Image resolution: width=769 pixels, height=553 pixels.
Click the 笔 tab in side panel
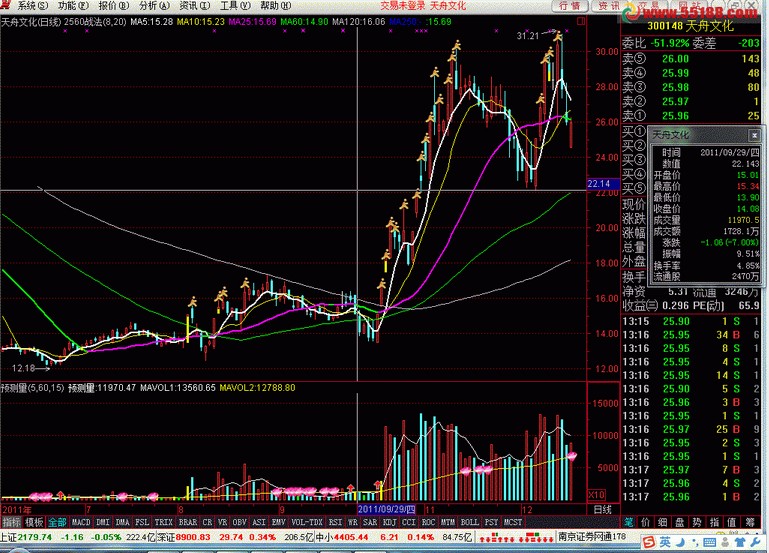pyautogui.click(x=630, y=522)
